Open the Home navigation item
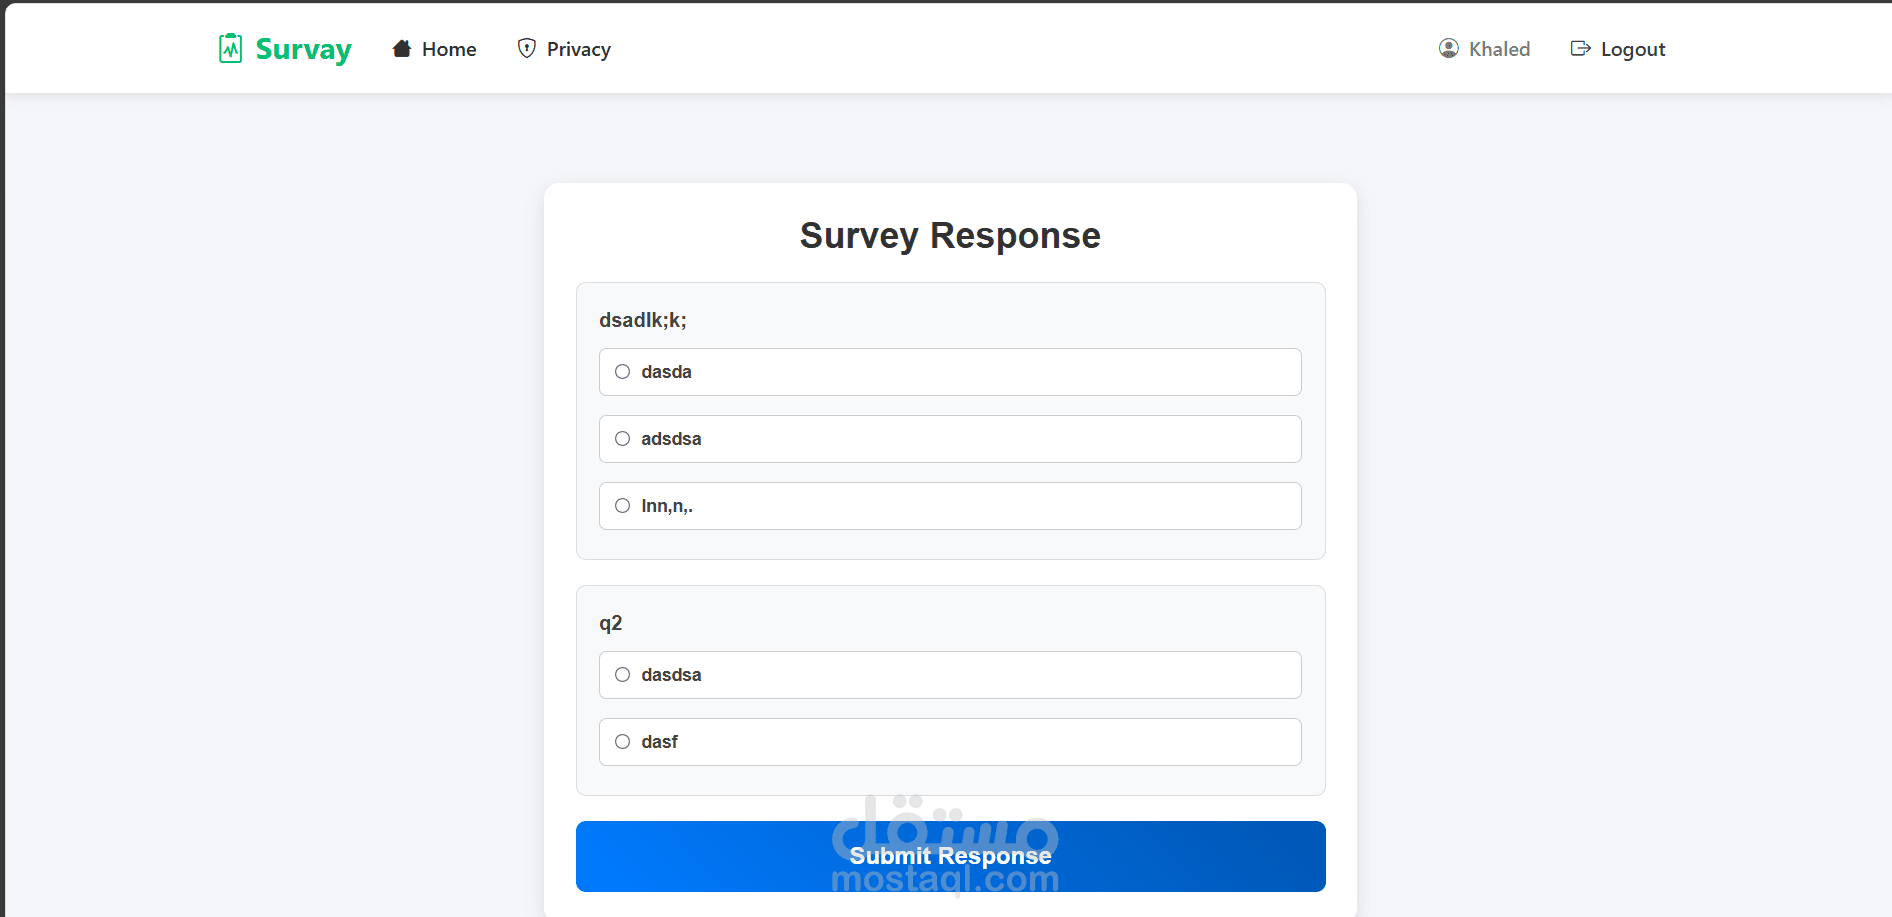Viewport: 1892px width, 917px height. click(434, 49)
